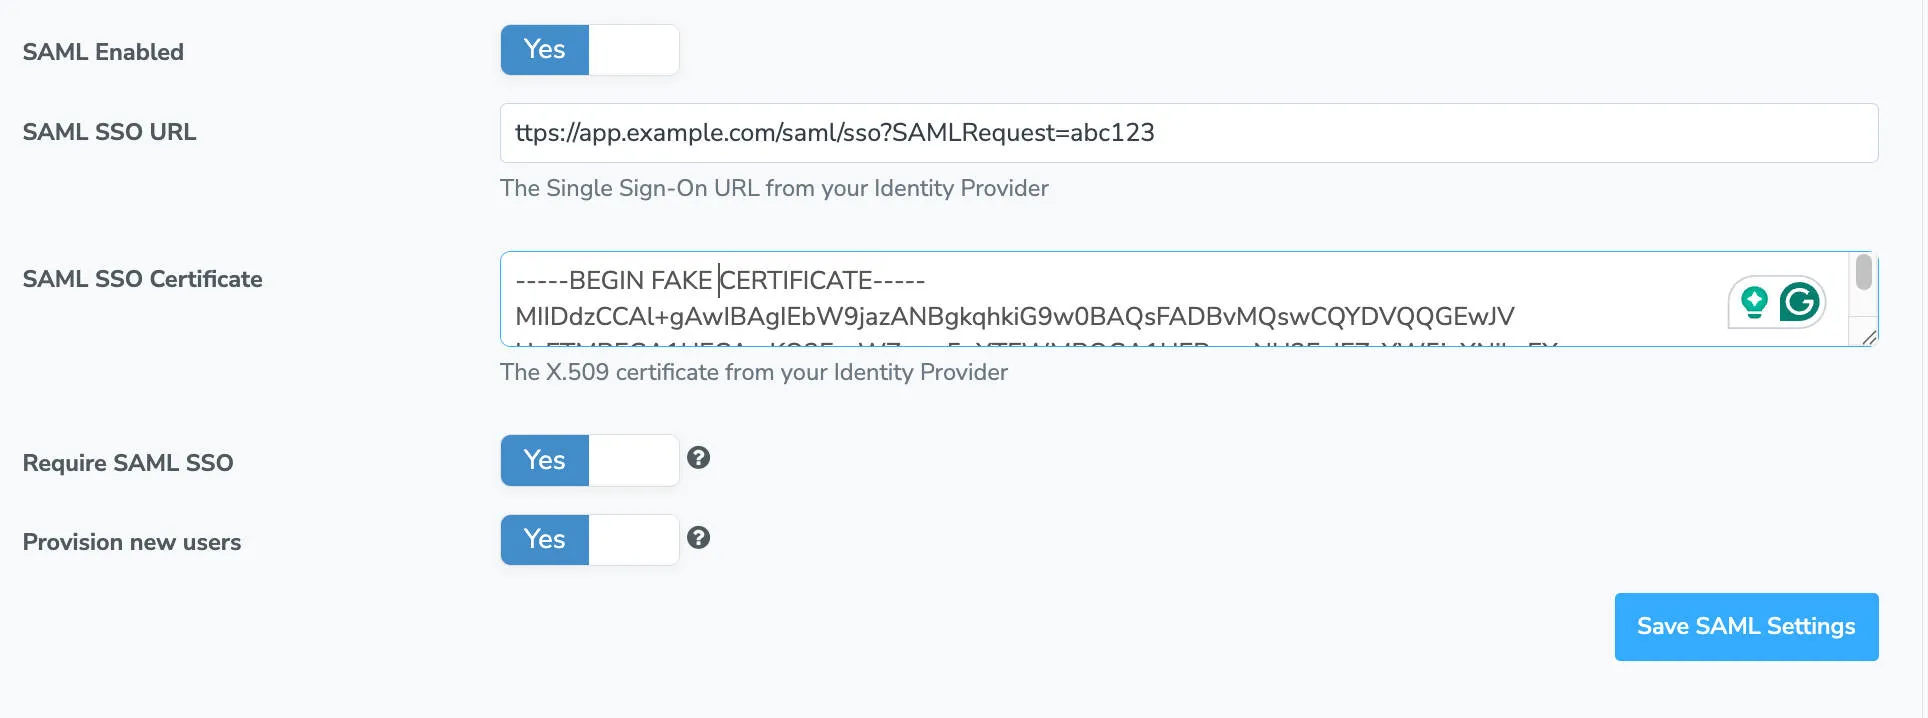This screenshot has height=718, width=1928.
Task: Click the Save SAML Settings button
Action: pyautogui.click(x=1746, y=626)
